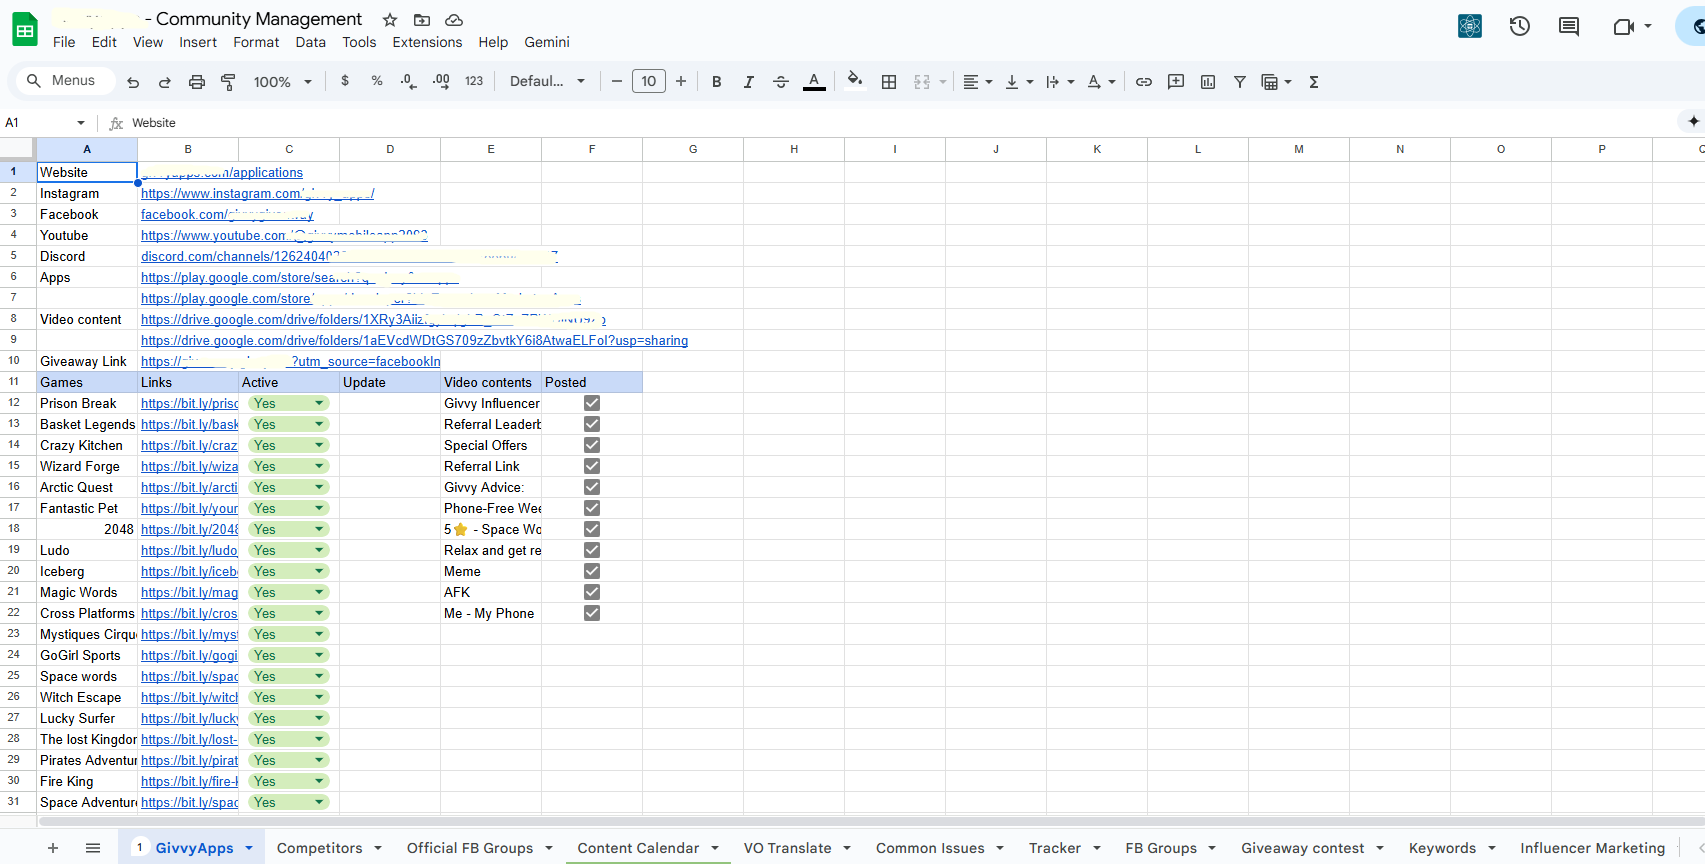Insert a chart from toolbar

pyautogui.click(x=1208, y=82)
